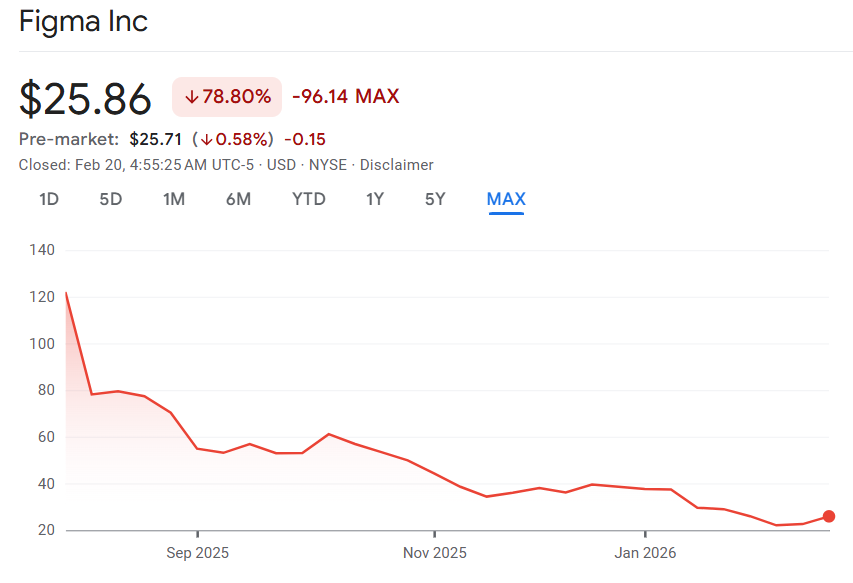The width and height of the screenshot is (853, 583).
Task: Select the 5D time range tab
Action: pyautogui.click(x=110, y=199)
